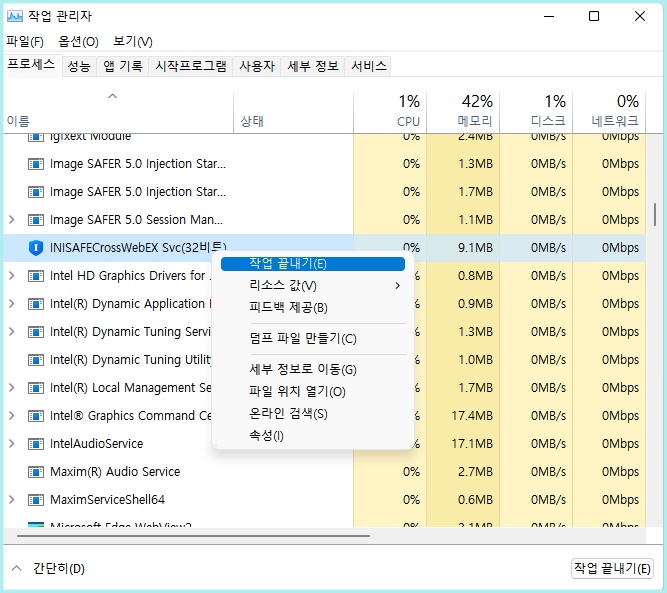The height and width of the screenshot is (593, 667).
Task: Click the INISAFECrossWebEX shield icon
Action: click(x=36, y=248)
